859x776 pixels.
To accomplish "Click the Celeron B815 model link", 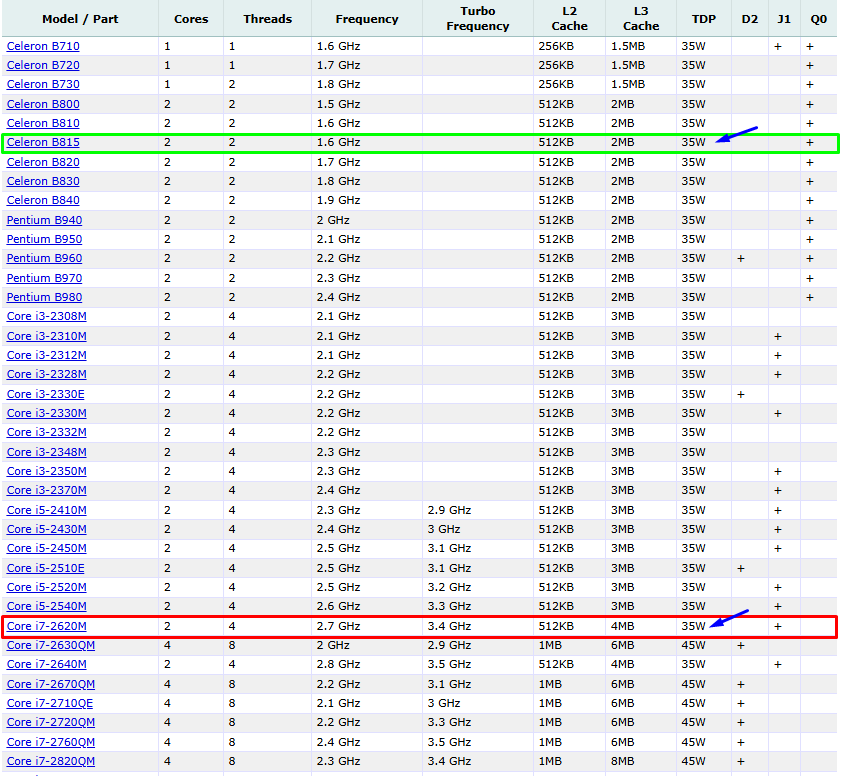I will 43,143.
